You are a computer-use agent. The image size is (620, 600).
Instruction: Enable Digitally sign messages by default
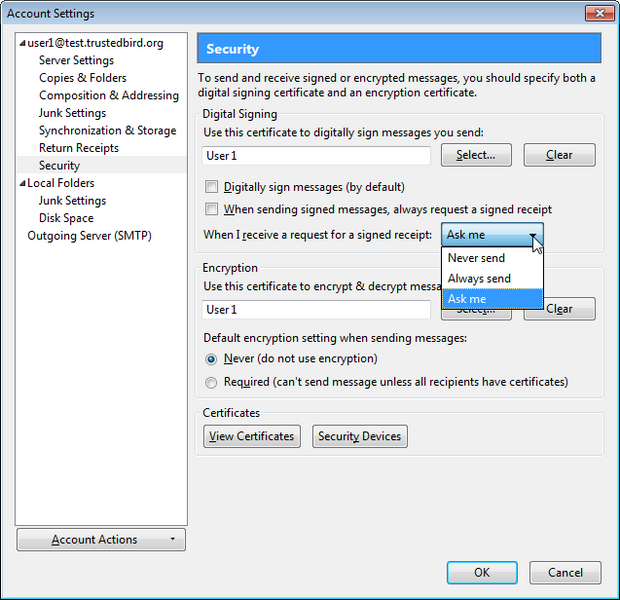point(211,187)
